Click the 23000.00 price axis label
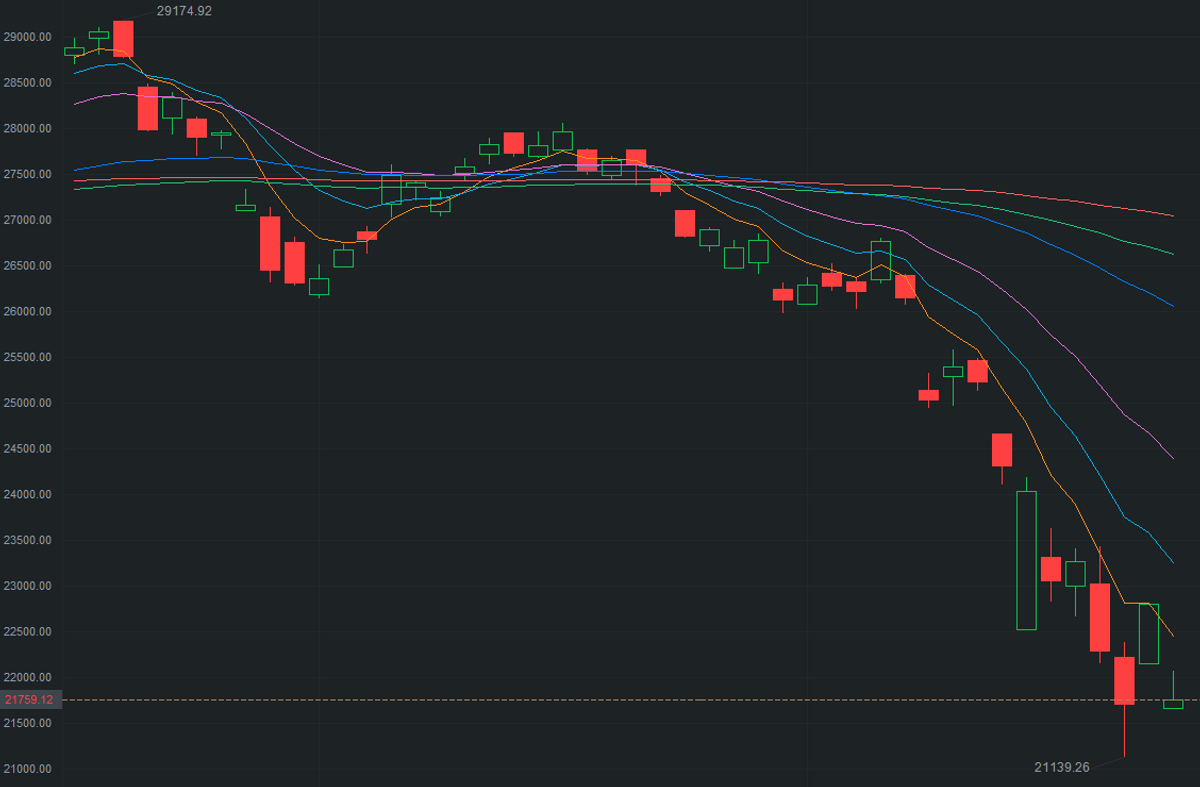Image resolution: width=1200 pixels, height=787 pixels. pyautogui.click(x=28, y=586)
